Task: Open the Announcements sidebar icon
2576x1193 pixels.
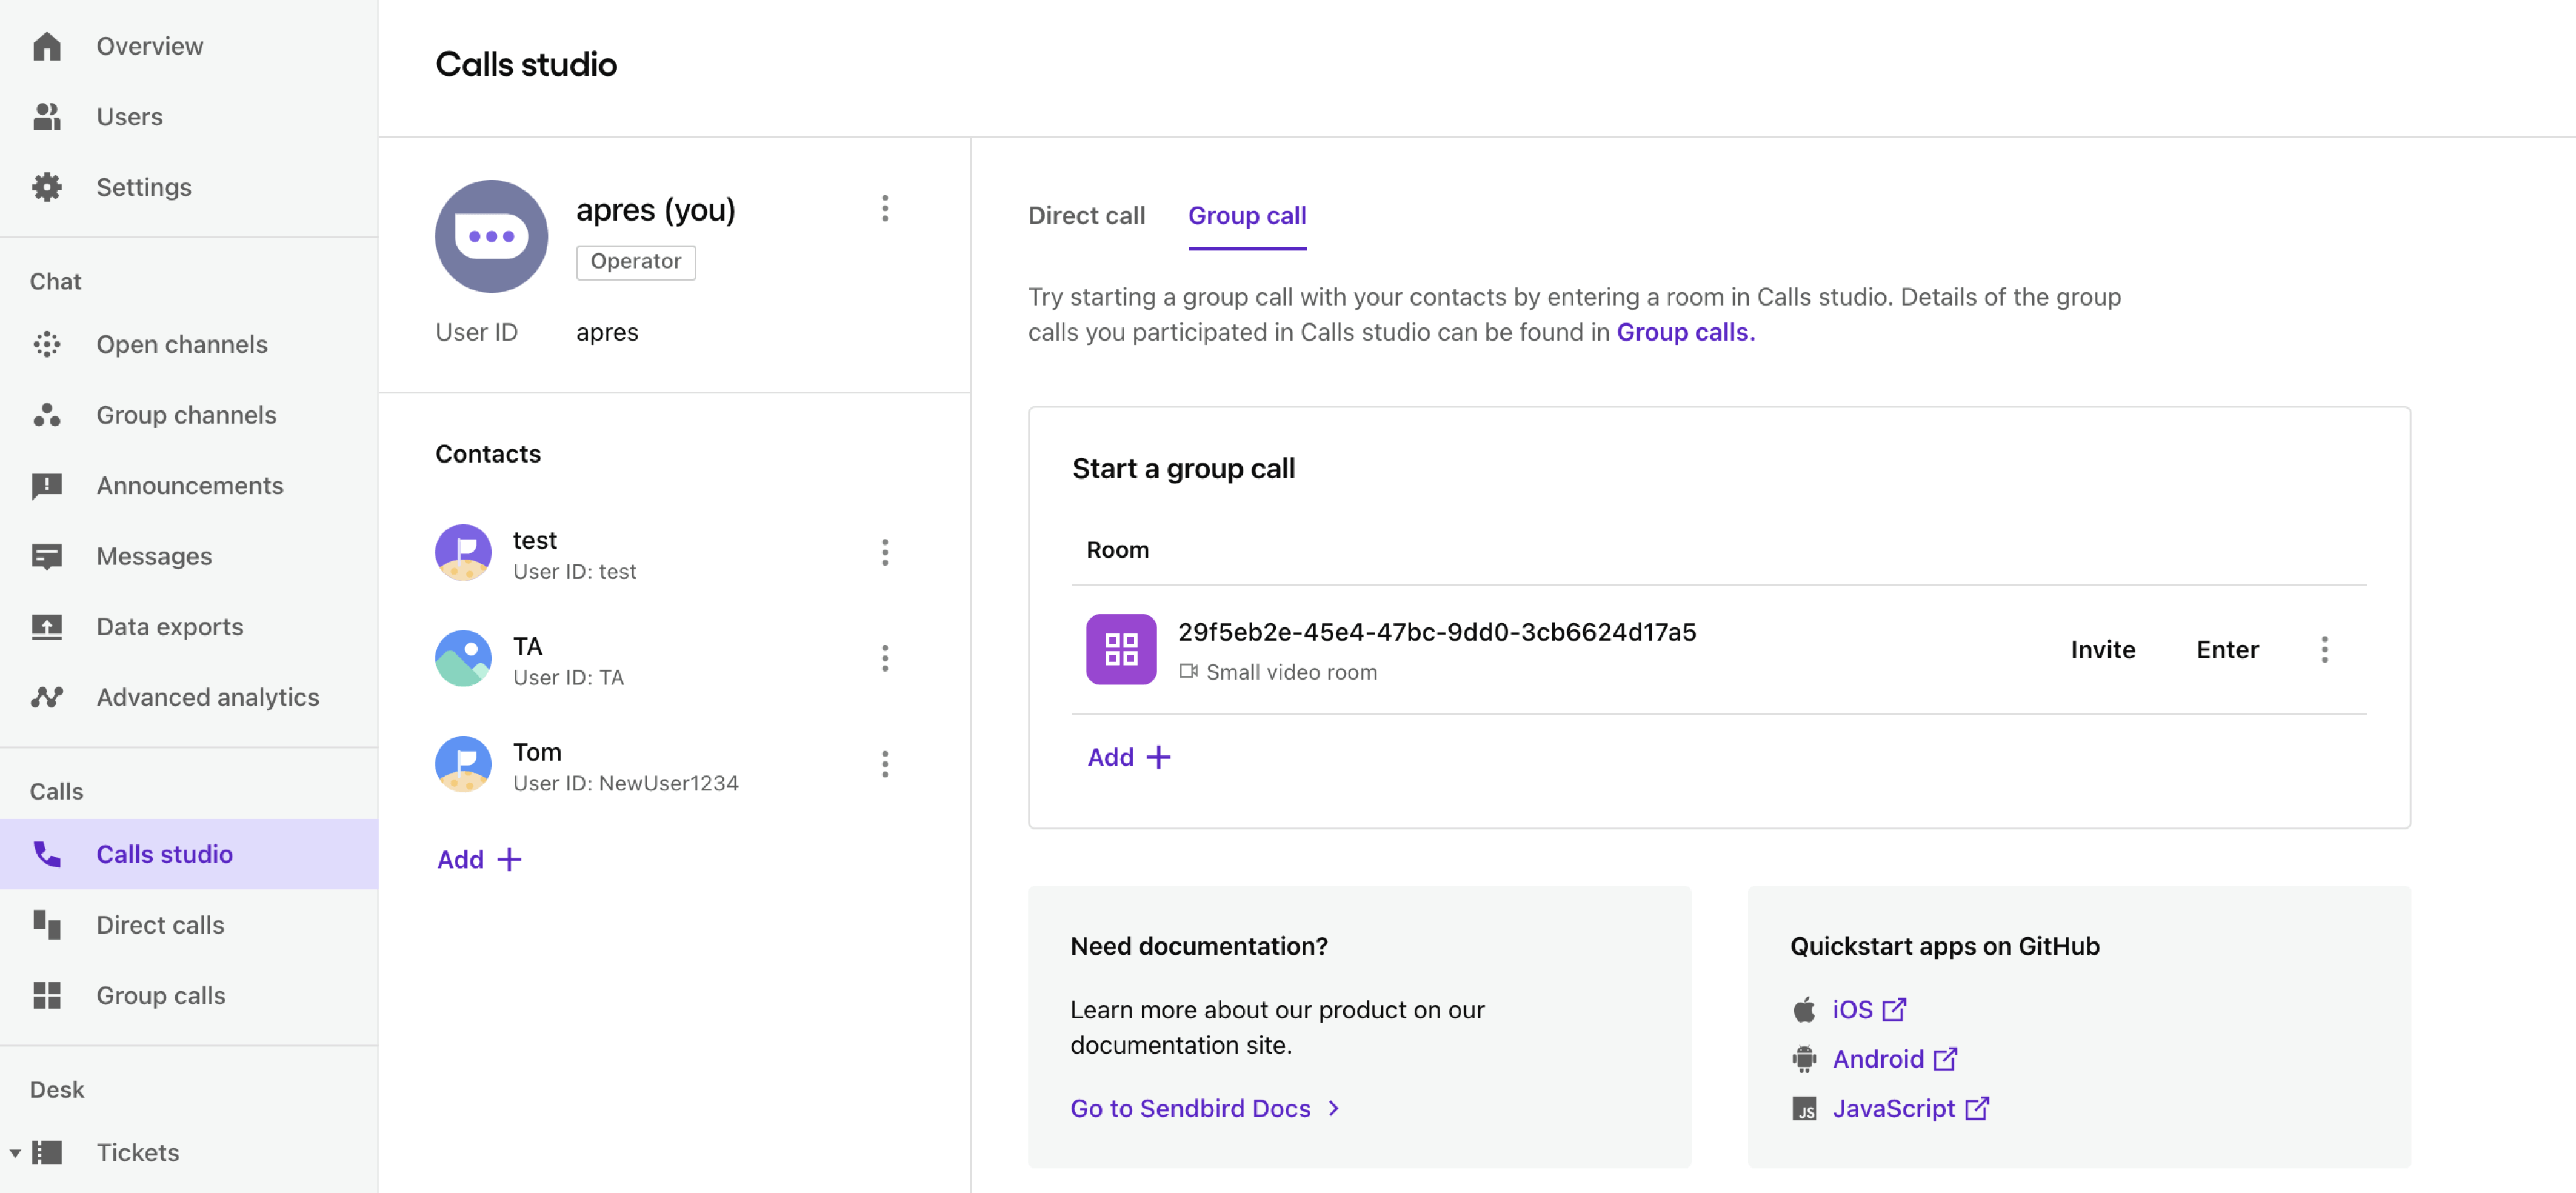Action: click(x=47, y=486)
